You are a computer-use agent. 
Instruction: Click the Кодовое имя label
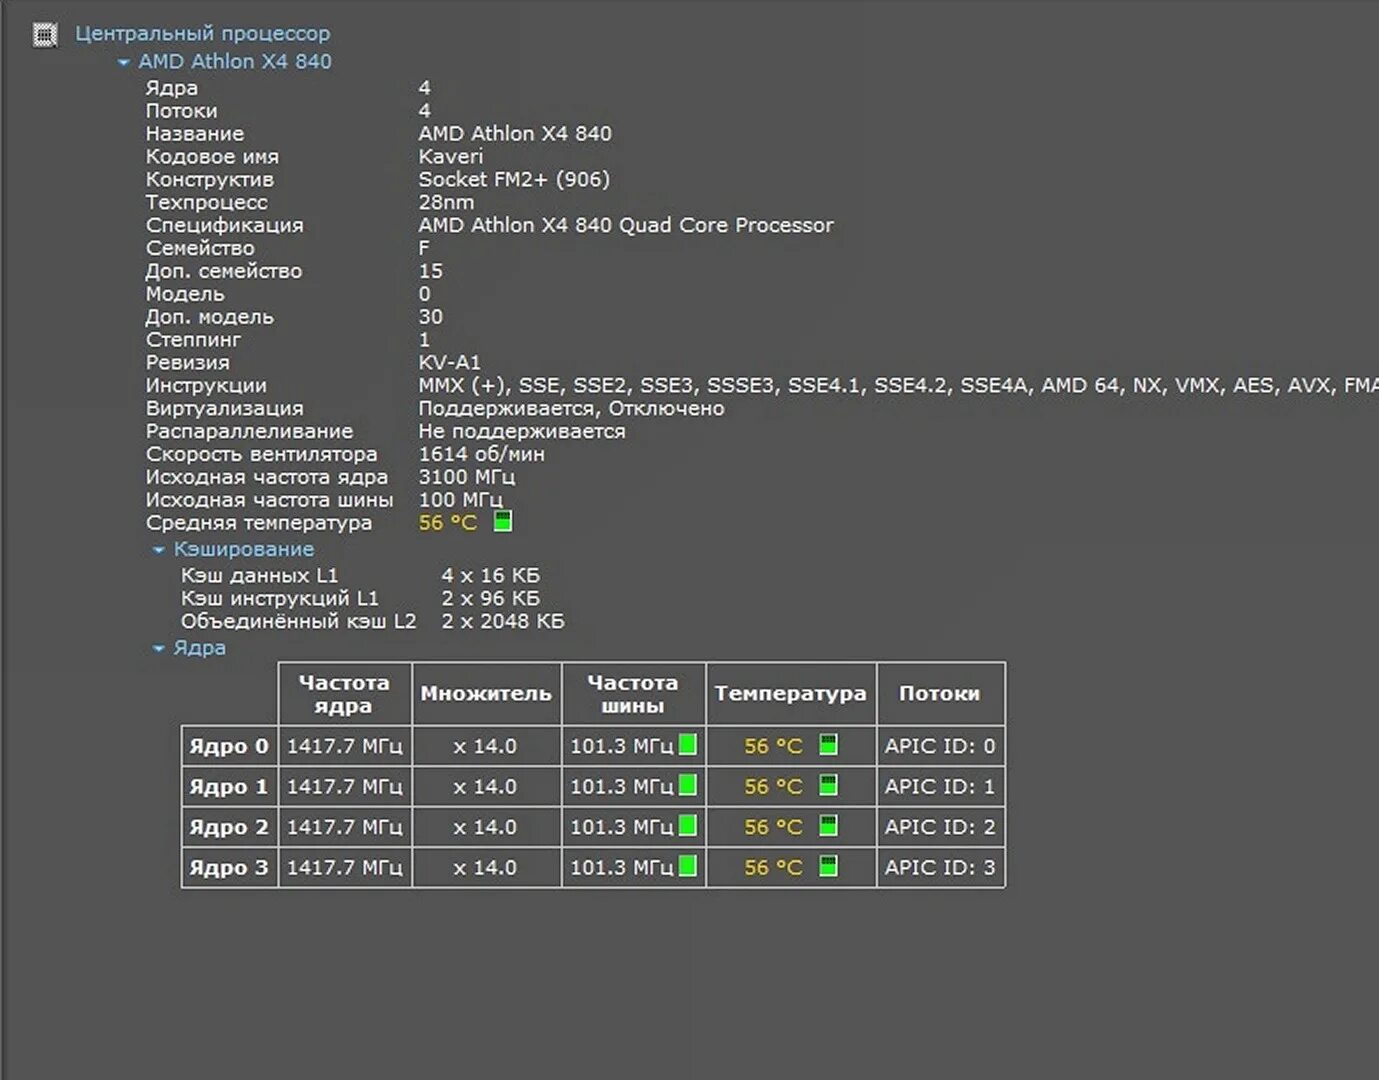(212, 157)
